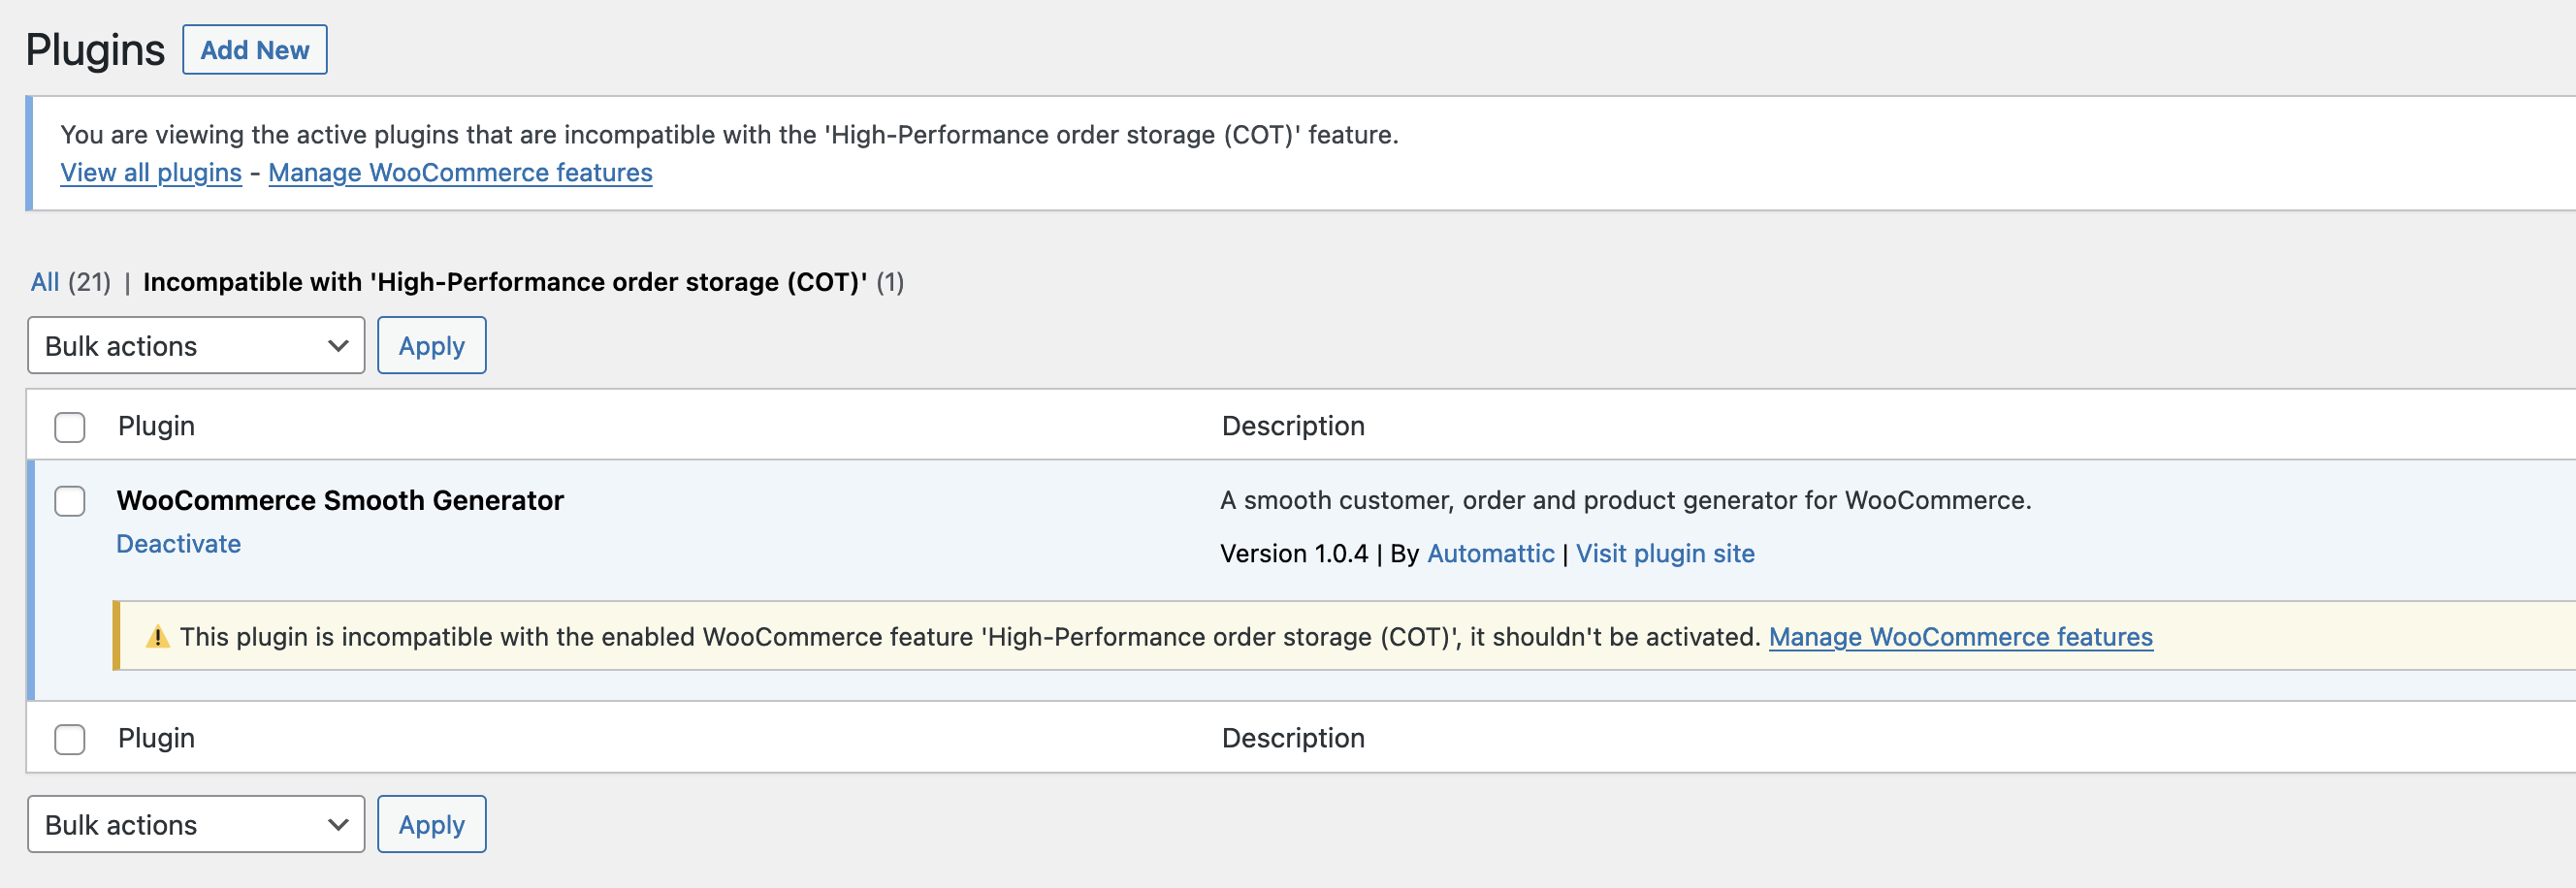
Task: Click the yellow warning triangle icon
Action: [x=158, y=635]
